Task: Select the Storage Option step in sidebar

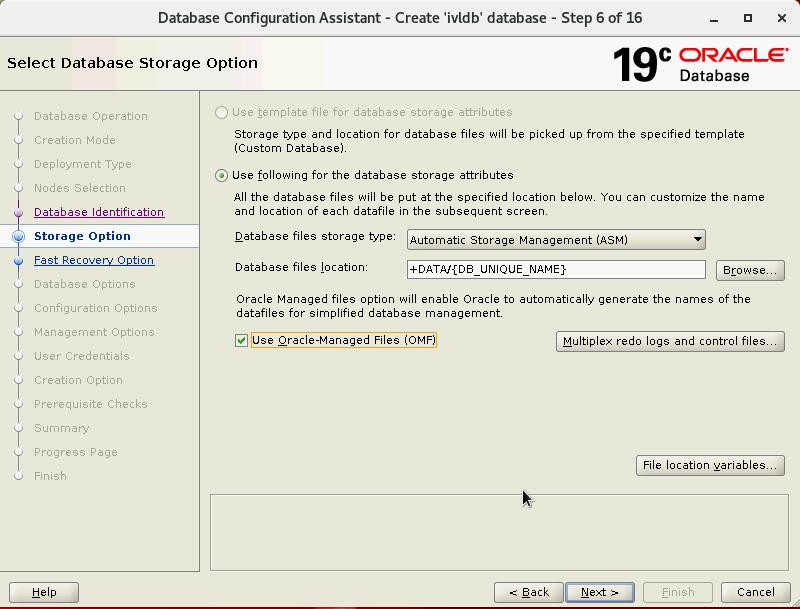Action: (82, 237)
